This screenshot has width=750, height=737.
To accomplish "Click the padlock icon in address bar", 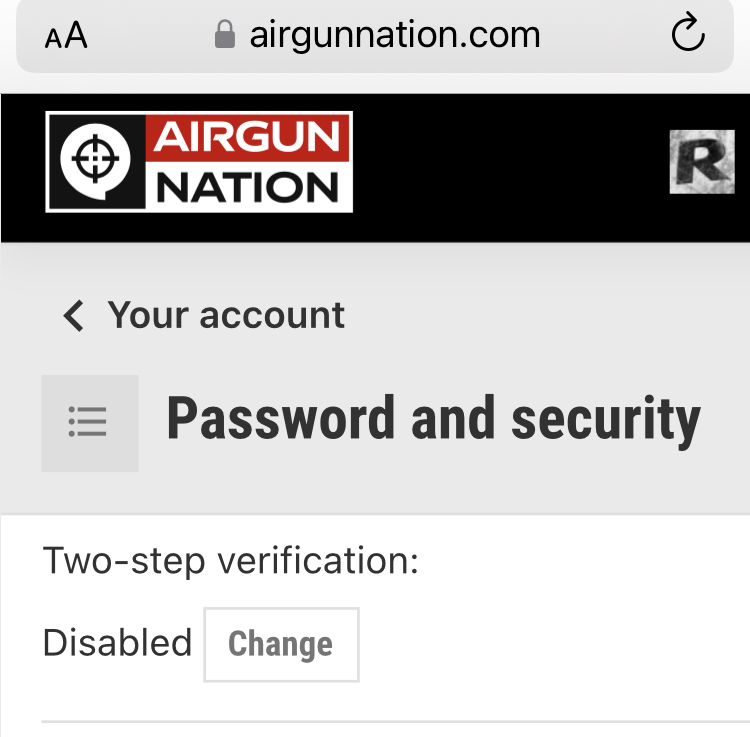I will point(224,34).
